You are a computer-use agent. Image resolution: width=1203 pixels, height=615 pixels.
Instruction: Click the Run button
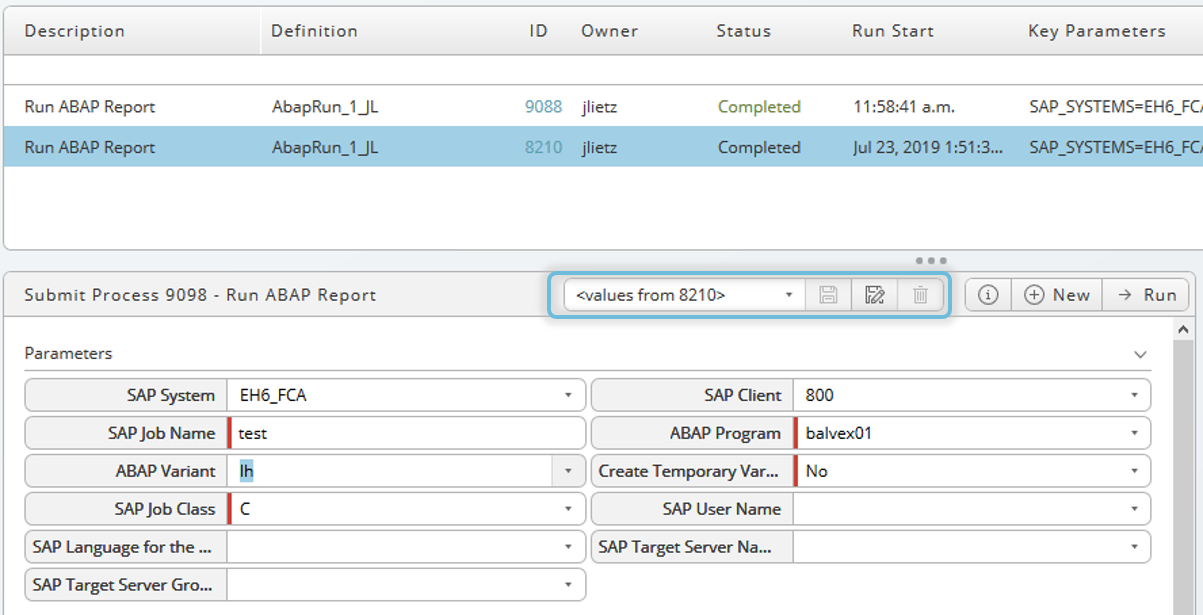coord(1146,295)
